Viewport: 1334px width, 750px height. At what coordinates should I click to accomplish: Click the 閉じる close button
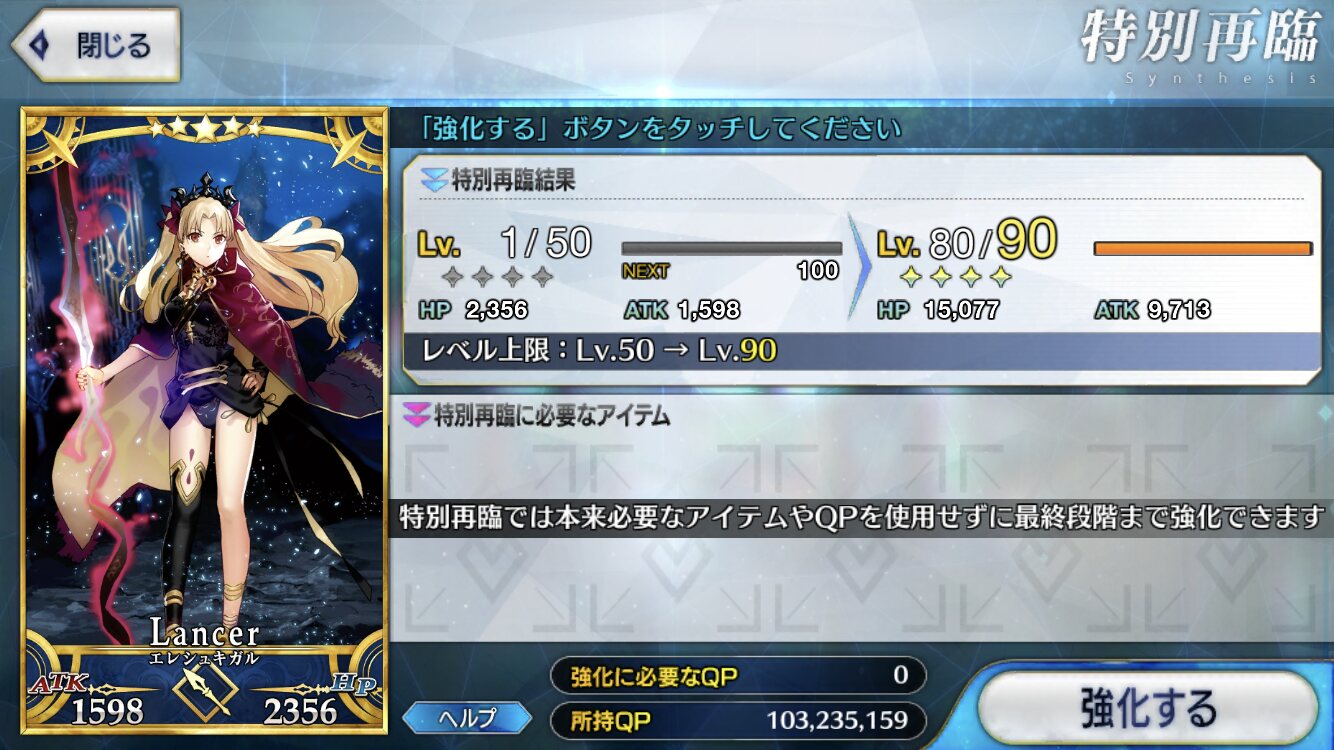(x=96, y=45)
